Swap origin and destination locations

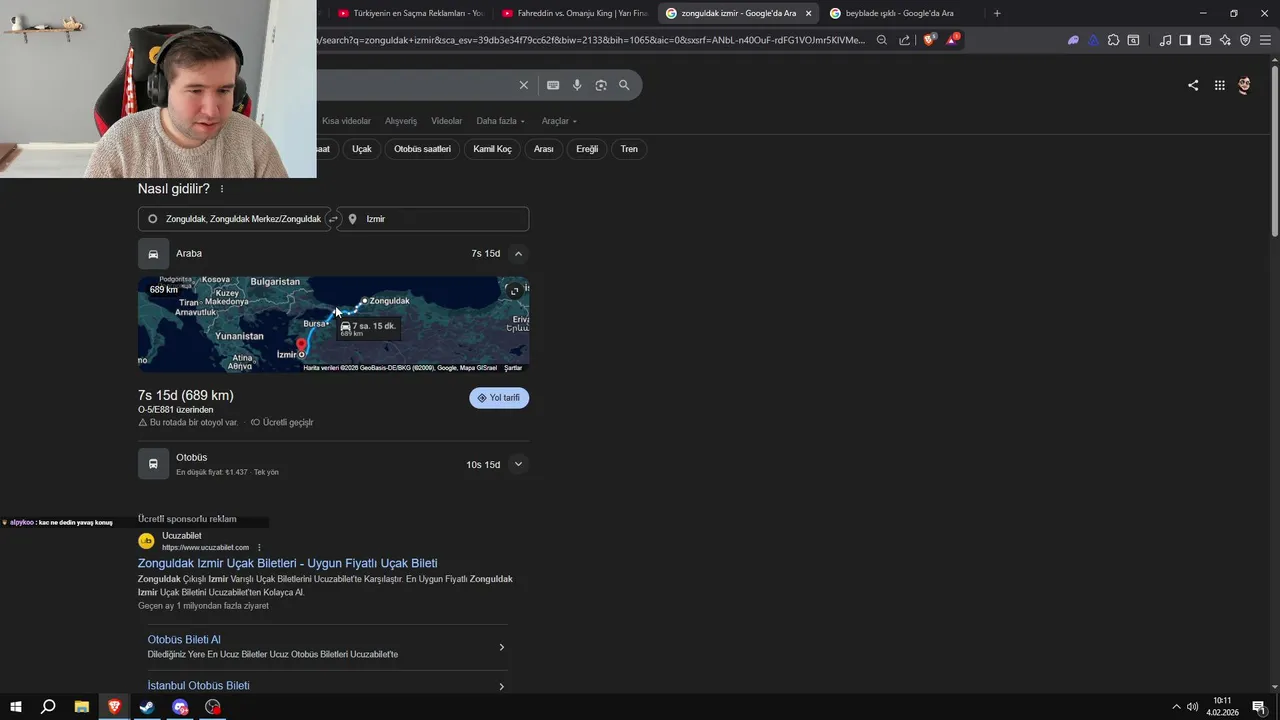tap(333, 219)
